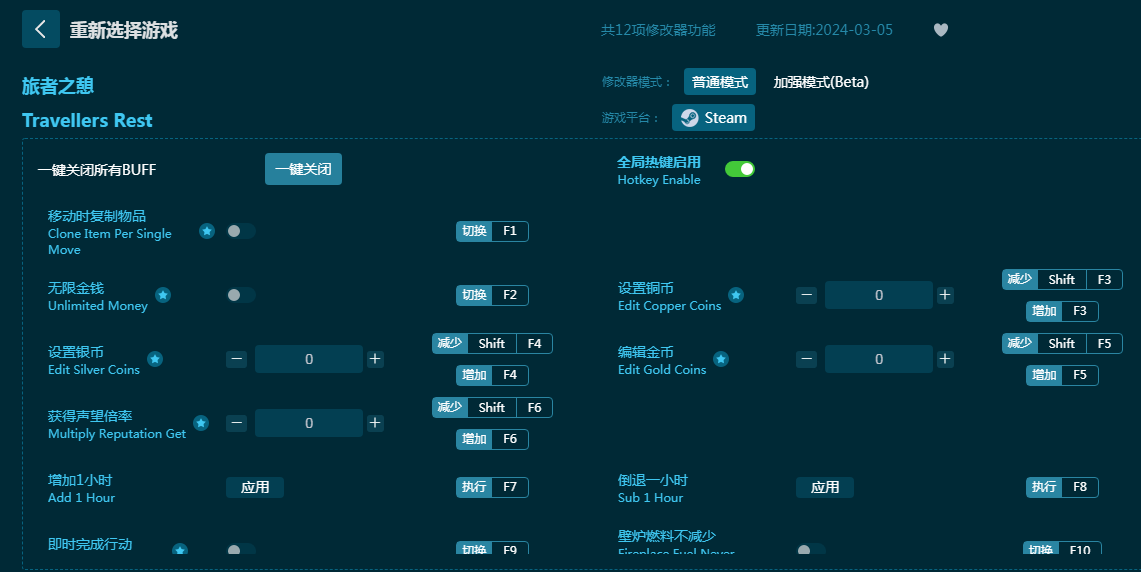
Task: Click star icon beside Multiply Reputation Get
Action: click(201, 423)
